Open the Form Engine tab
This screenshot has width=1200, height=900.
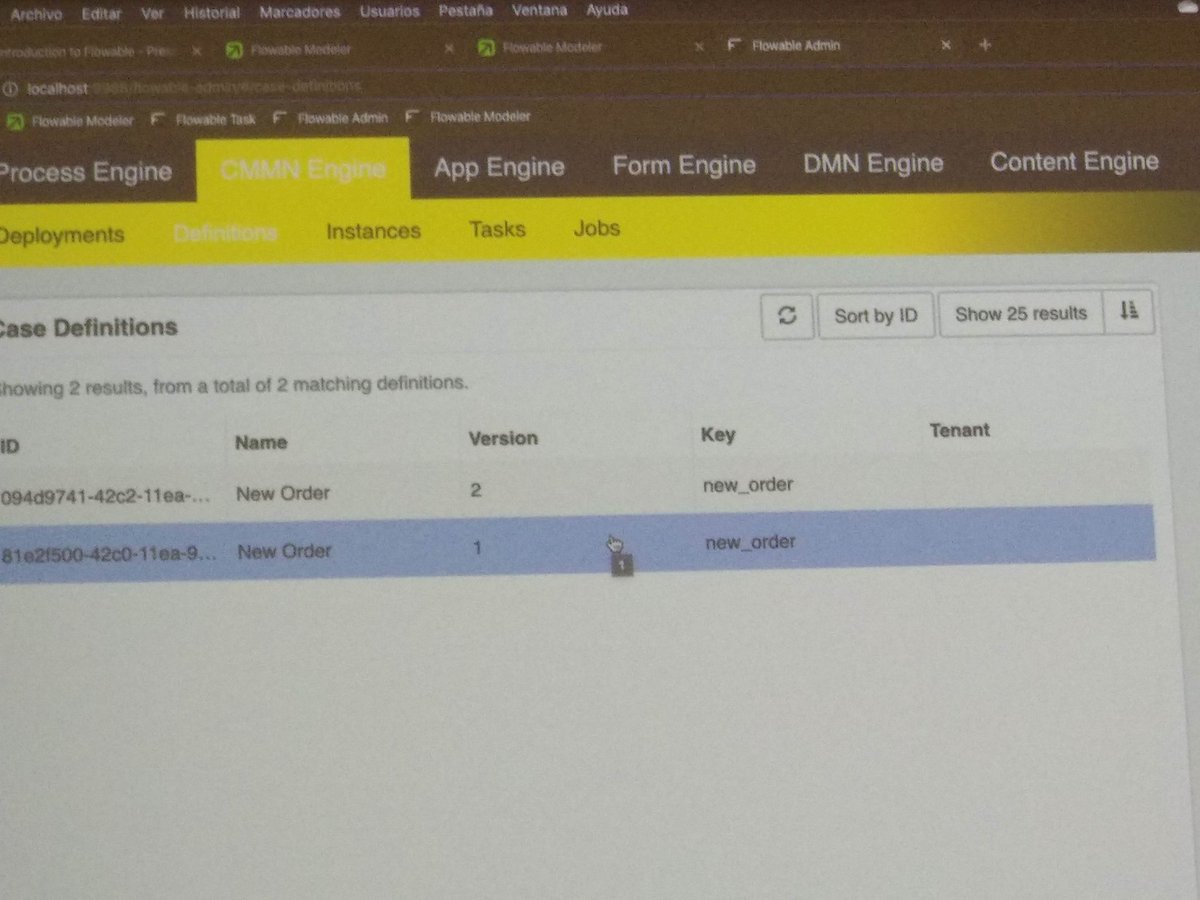[684, 165]
